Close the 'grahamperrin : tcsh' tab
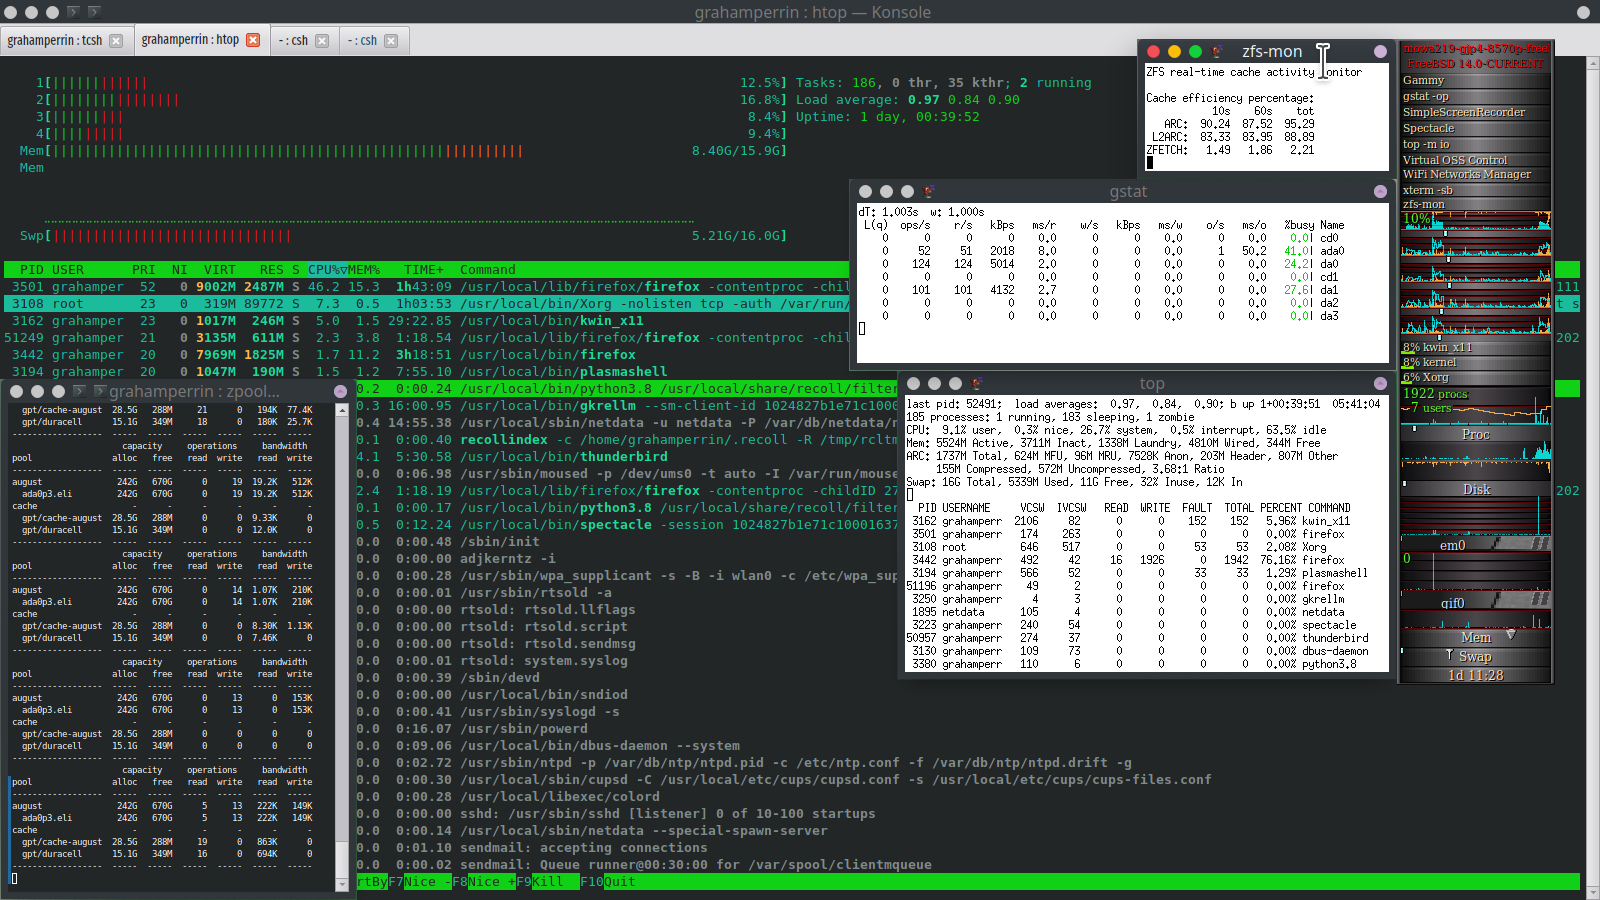The image size is (1600, 900). point(116,41)
